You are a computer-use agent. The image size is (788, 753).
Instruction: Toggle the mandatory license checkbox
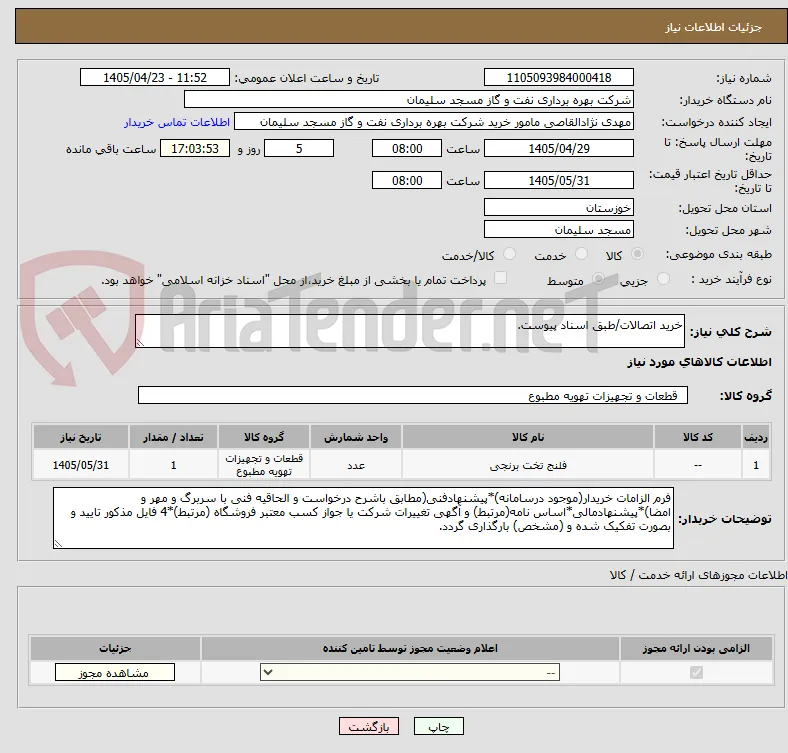click(x=696, y=673)
